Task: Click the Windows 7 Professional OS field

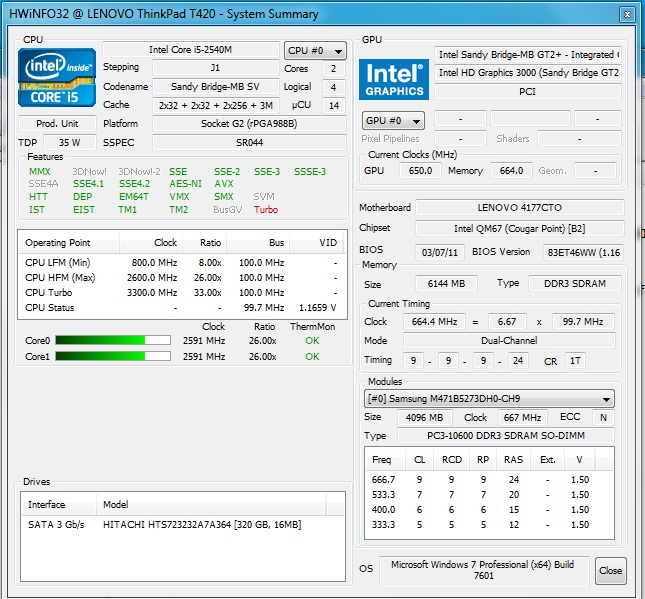Action: (484, 570)
